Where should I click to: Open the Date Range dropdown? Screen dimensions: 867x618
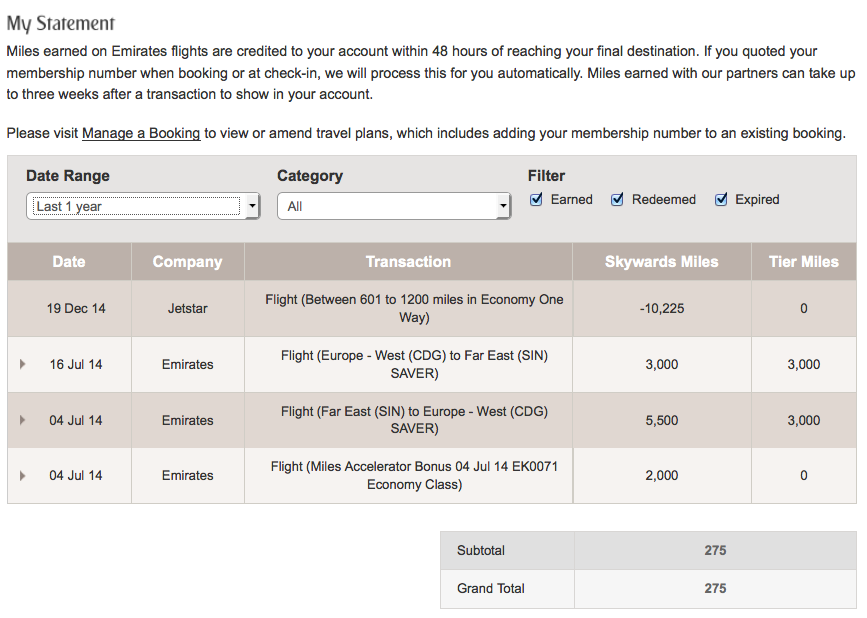143,206
